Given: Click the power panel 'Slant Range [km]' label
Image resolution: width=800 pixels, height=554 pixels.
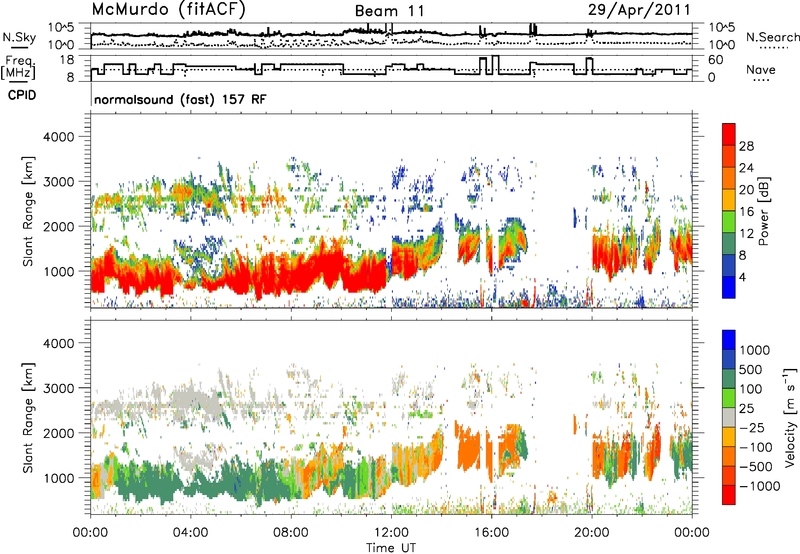Looking at the screenshot, I should [28, 211].
